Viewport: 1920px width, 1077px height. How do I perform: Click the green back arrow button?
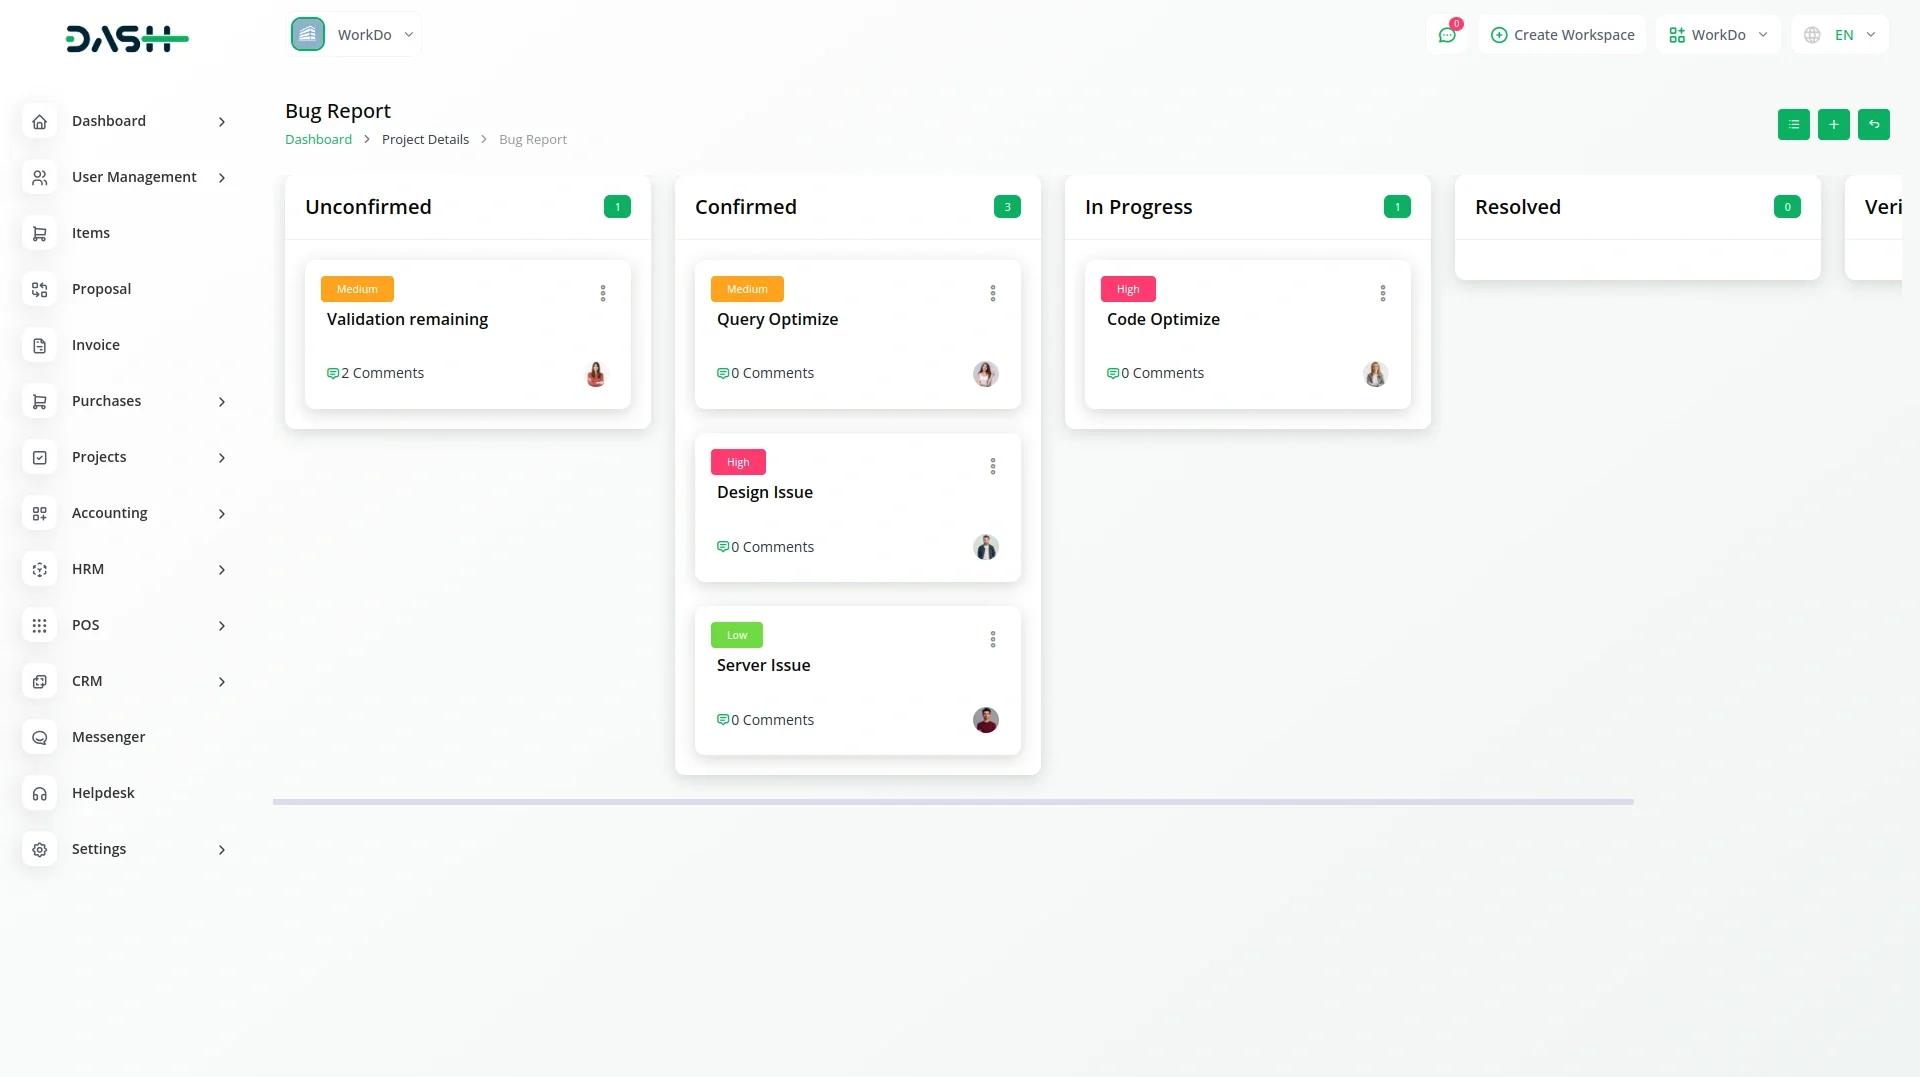pyautogui.click(x=1873, y=125)
